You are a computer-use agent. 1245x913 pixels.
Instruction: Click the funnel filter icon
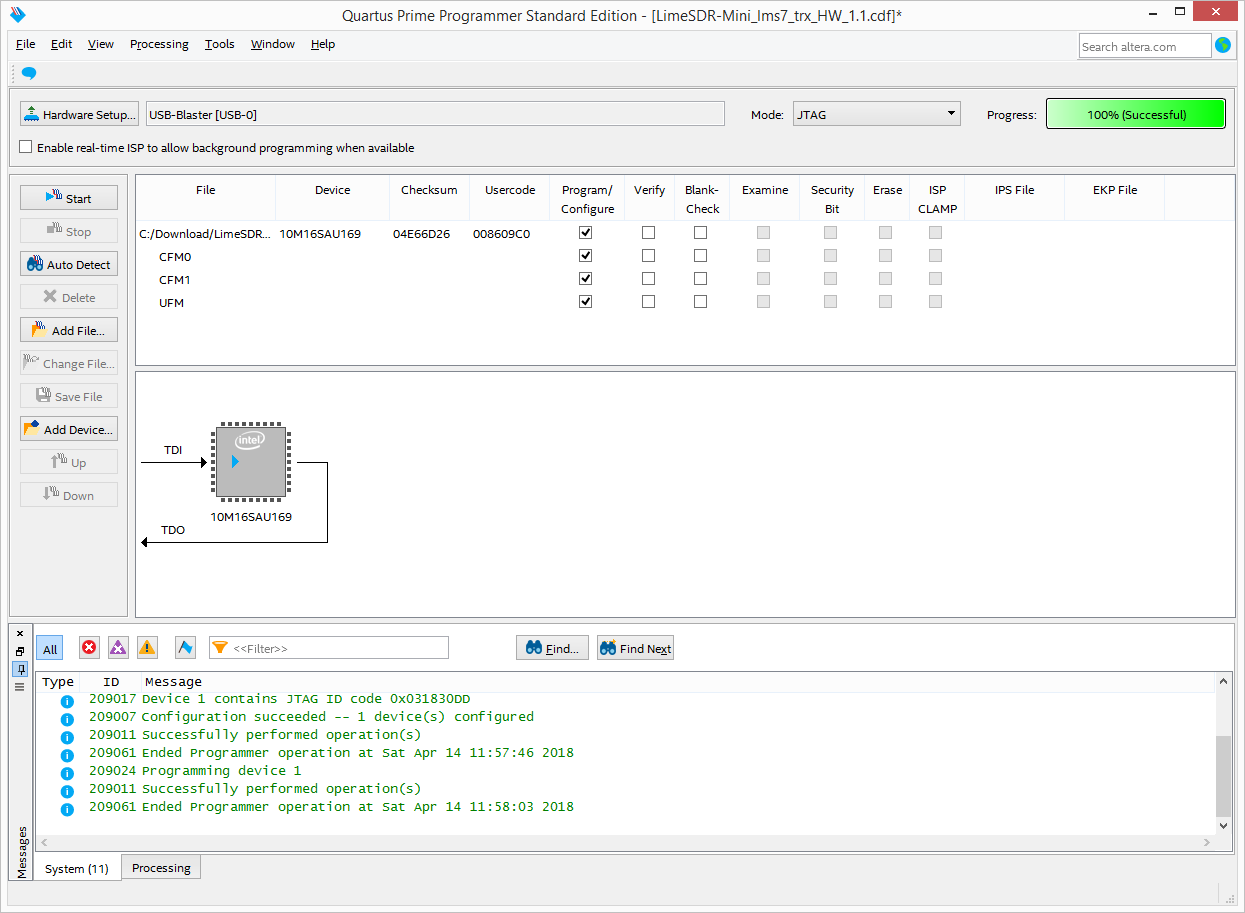220,648
